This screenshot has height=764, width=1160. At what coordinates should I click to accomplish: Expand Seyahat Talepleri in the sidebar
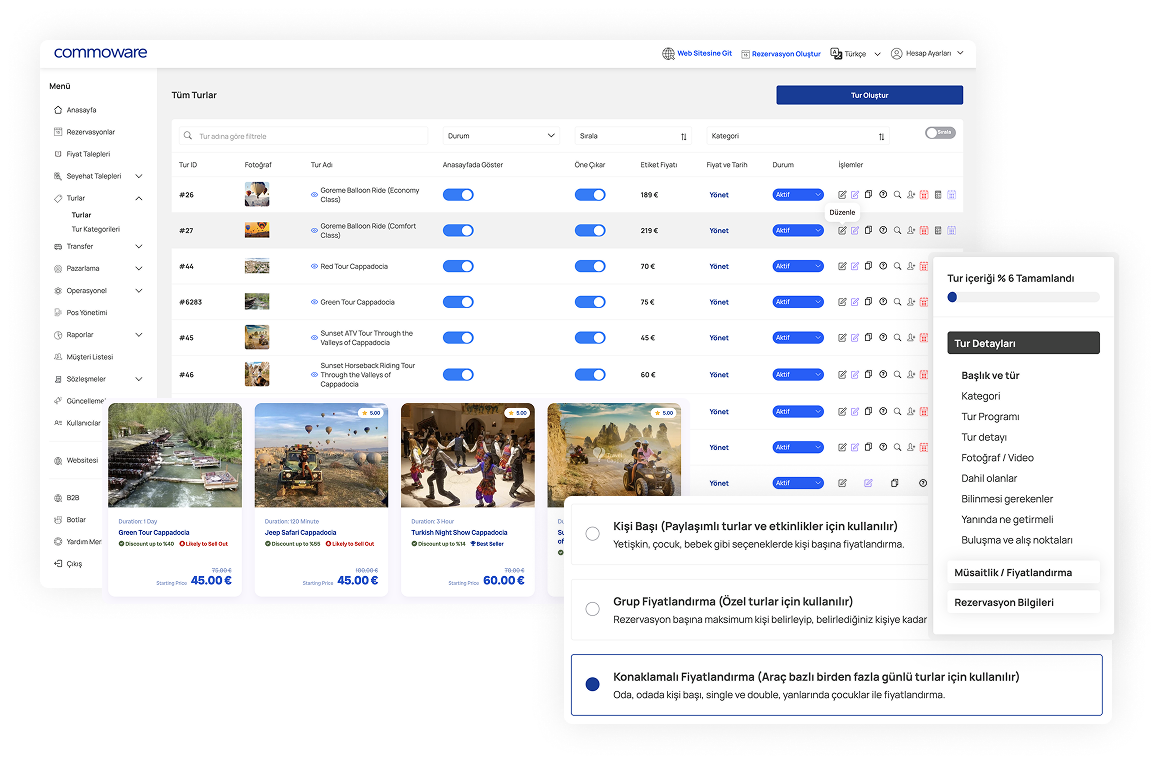coord(138,176)
